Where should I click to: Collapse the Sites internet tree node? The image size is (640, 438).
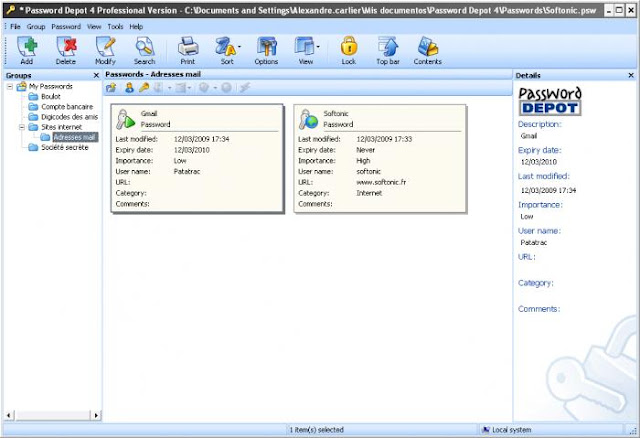tap(22, 127)
